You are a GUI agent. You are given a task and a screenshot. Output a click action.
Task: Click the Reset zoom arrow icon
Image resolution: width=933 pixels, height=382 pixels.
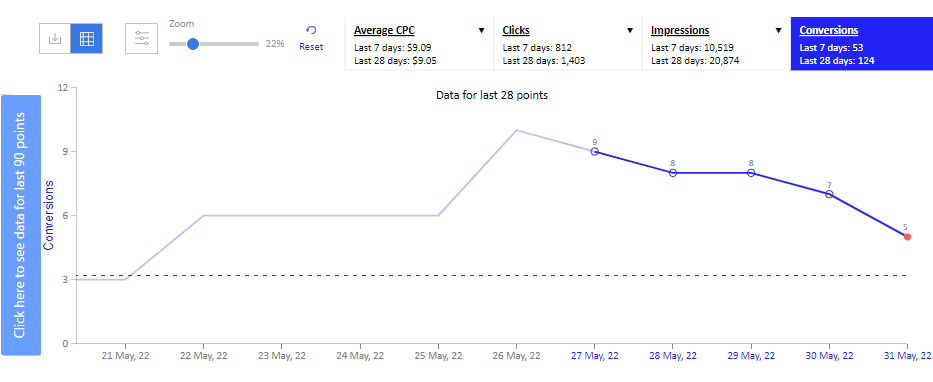[x=311, y=30]
